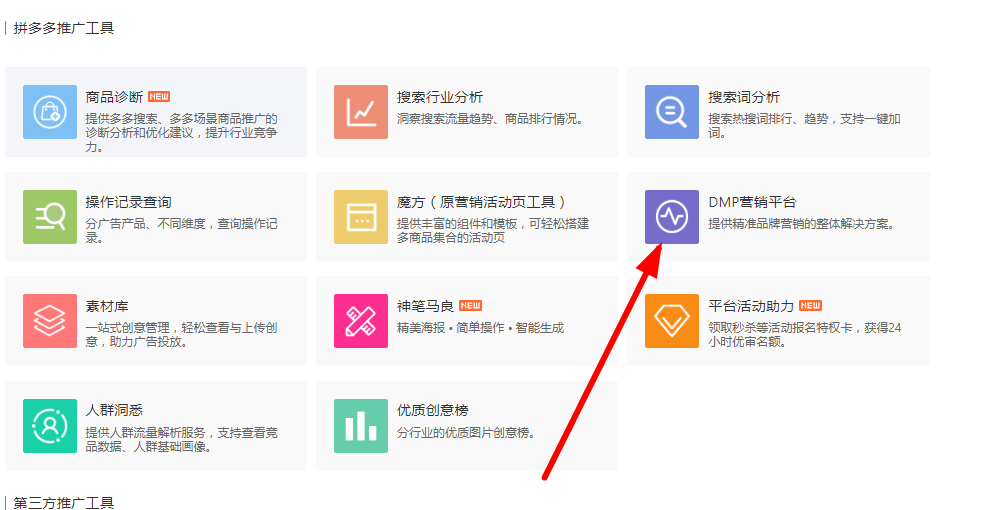986x510 pixels.
Task: Select the 素材库 stacked layers icon
Action: click(50, 321)
